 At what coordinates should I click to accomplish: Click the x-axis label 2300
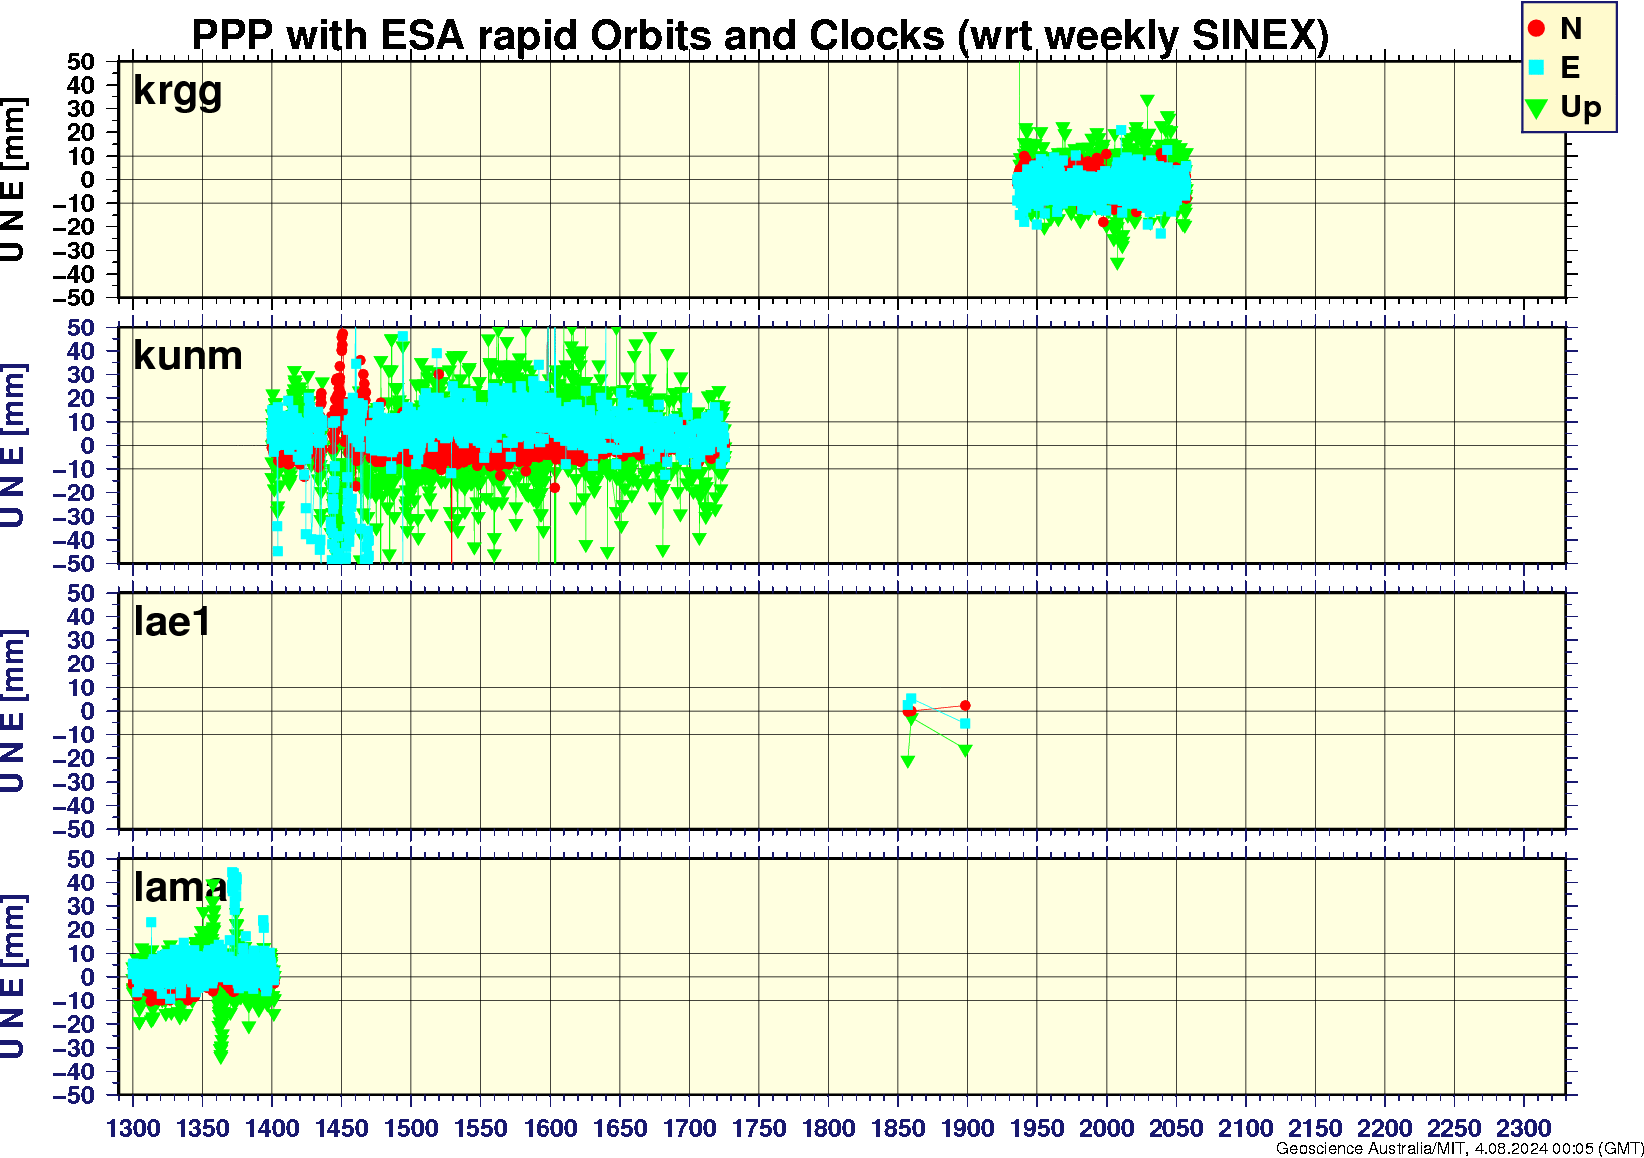point(1523,1128)
